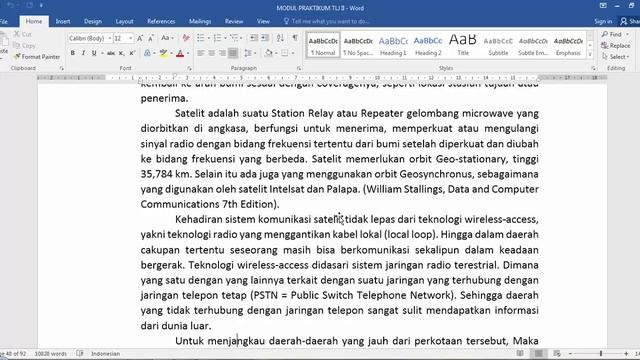Image resolution: width=640 pixels, height=360 pixels.
Task: Apply paragraph shading color
Action: pos(268,53)
